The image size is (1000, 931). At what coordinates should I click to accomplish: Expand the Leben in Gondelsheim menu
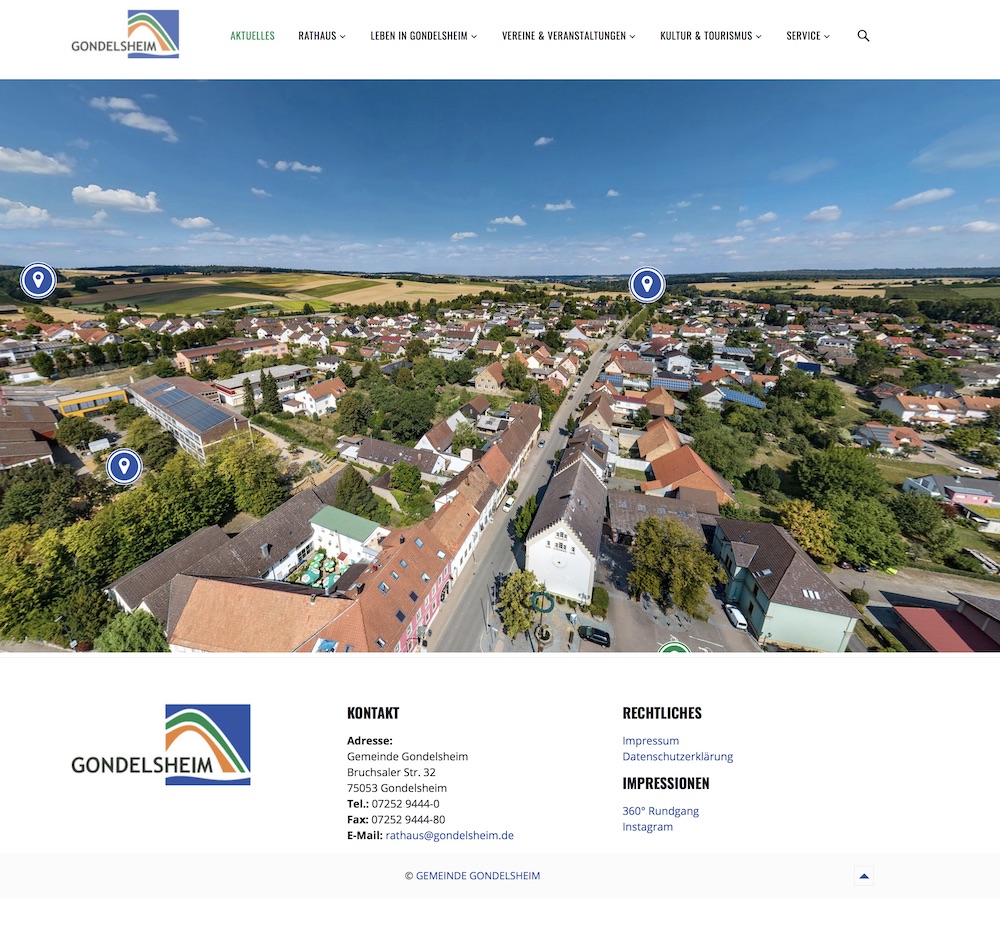point(423,36)
